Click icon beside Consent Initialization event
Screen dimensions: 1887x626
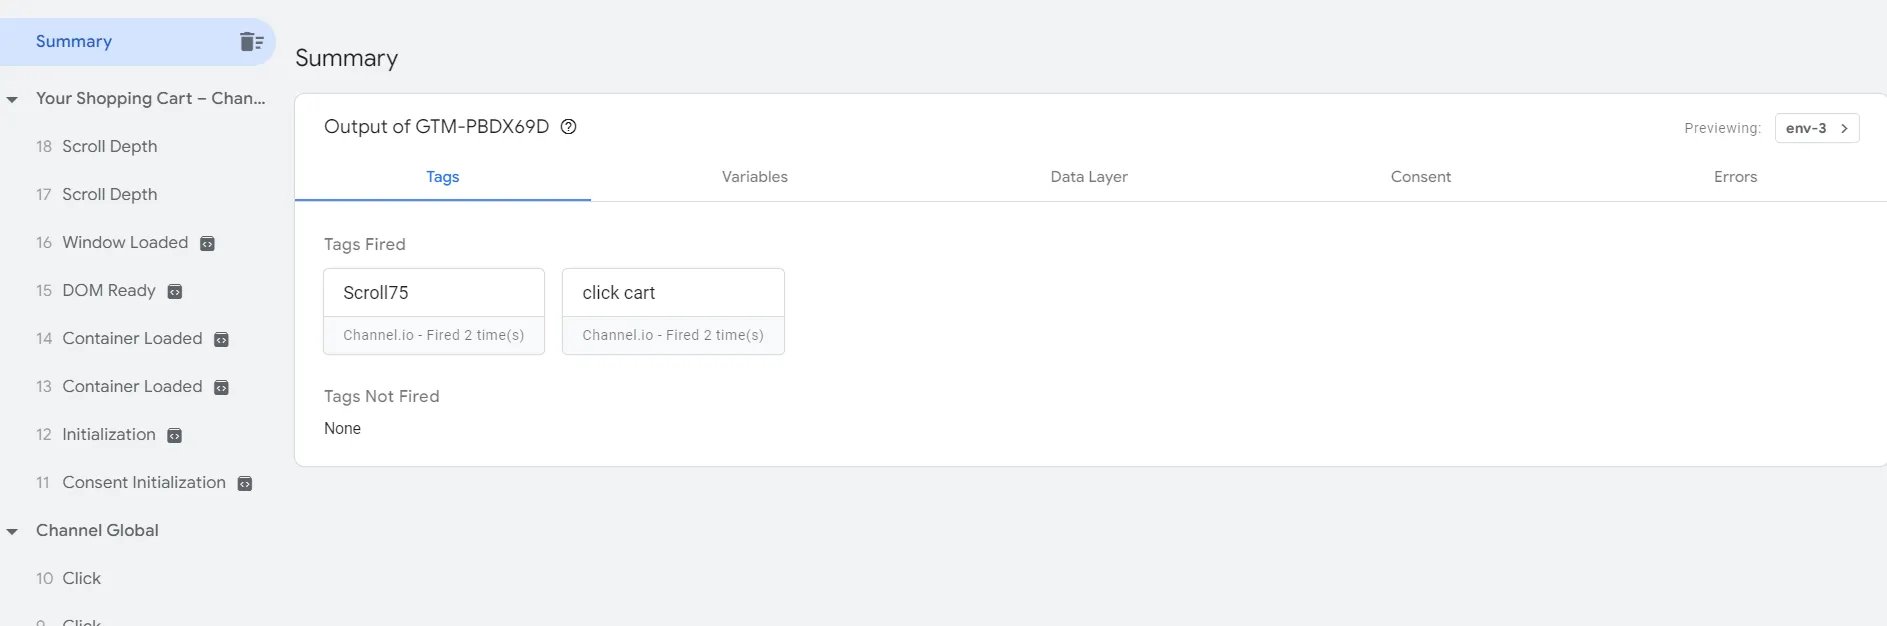245,483
